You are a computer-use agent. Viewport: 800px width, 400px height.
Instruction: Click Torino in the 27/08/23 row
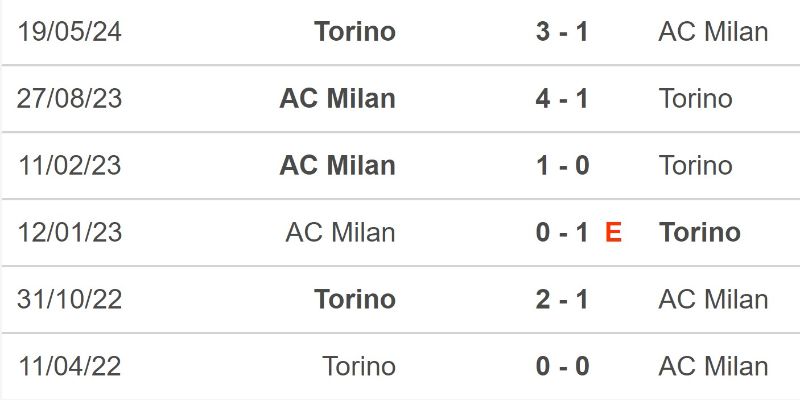696,99
